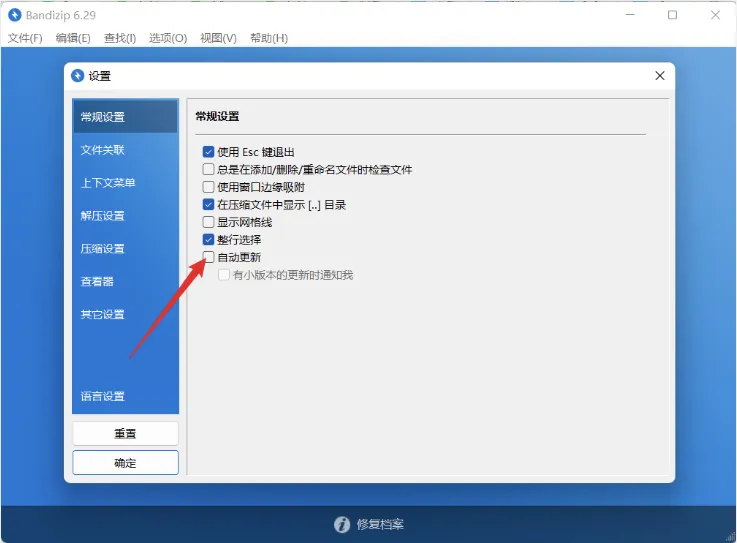This screenshot has width=737, height=543.
Task: Open the 视图(V) menu
Action: (x=218, y=38)
